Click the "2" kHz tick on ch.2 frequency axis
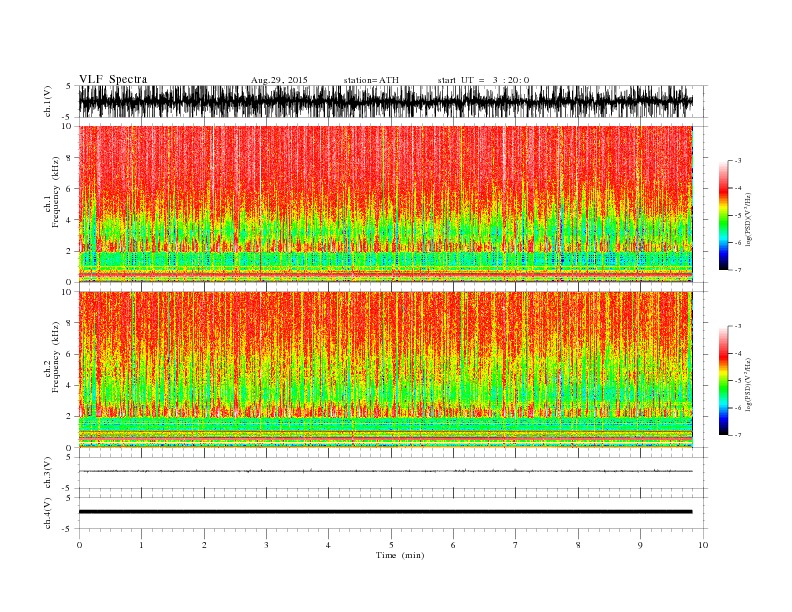 (x=69, y=417)
